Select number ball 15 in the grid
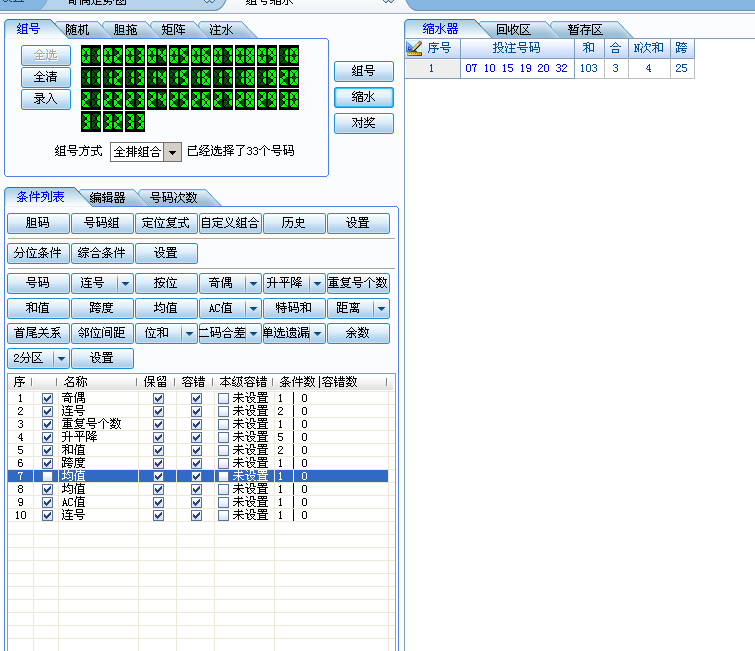755x651 pixels. click(179, 77)
